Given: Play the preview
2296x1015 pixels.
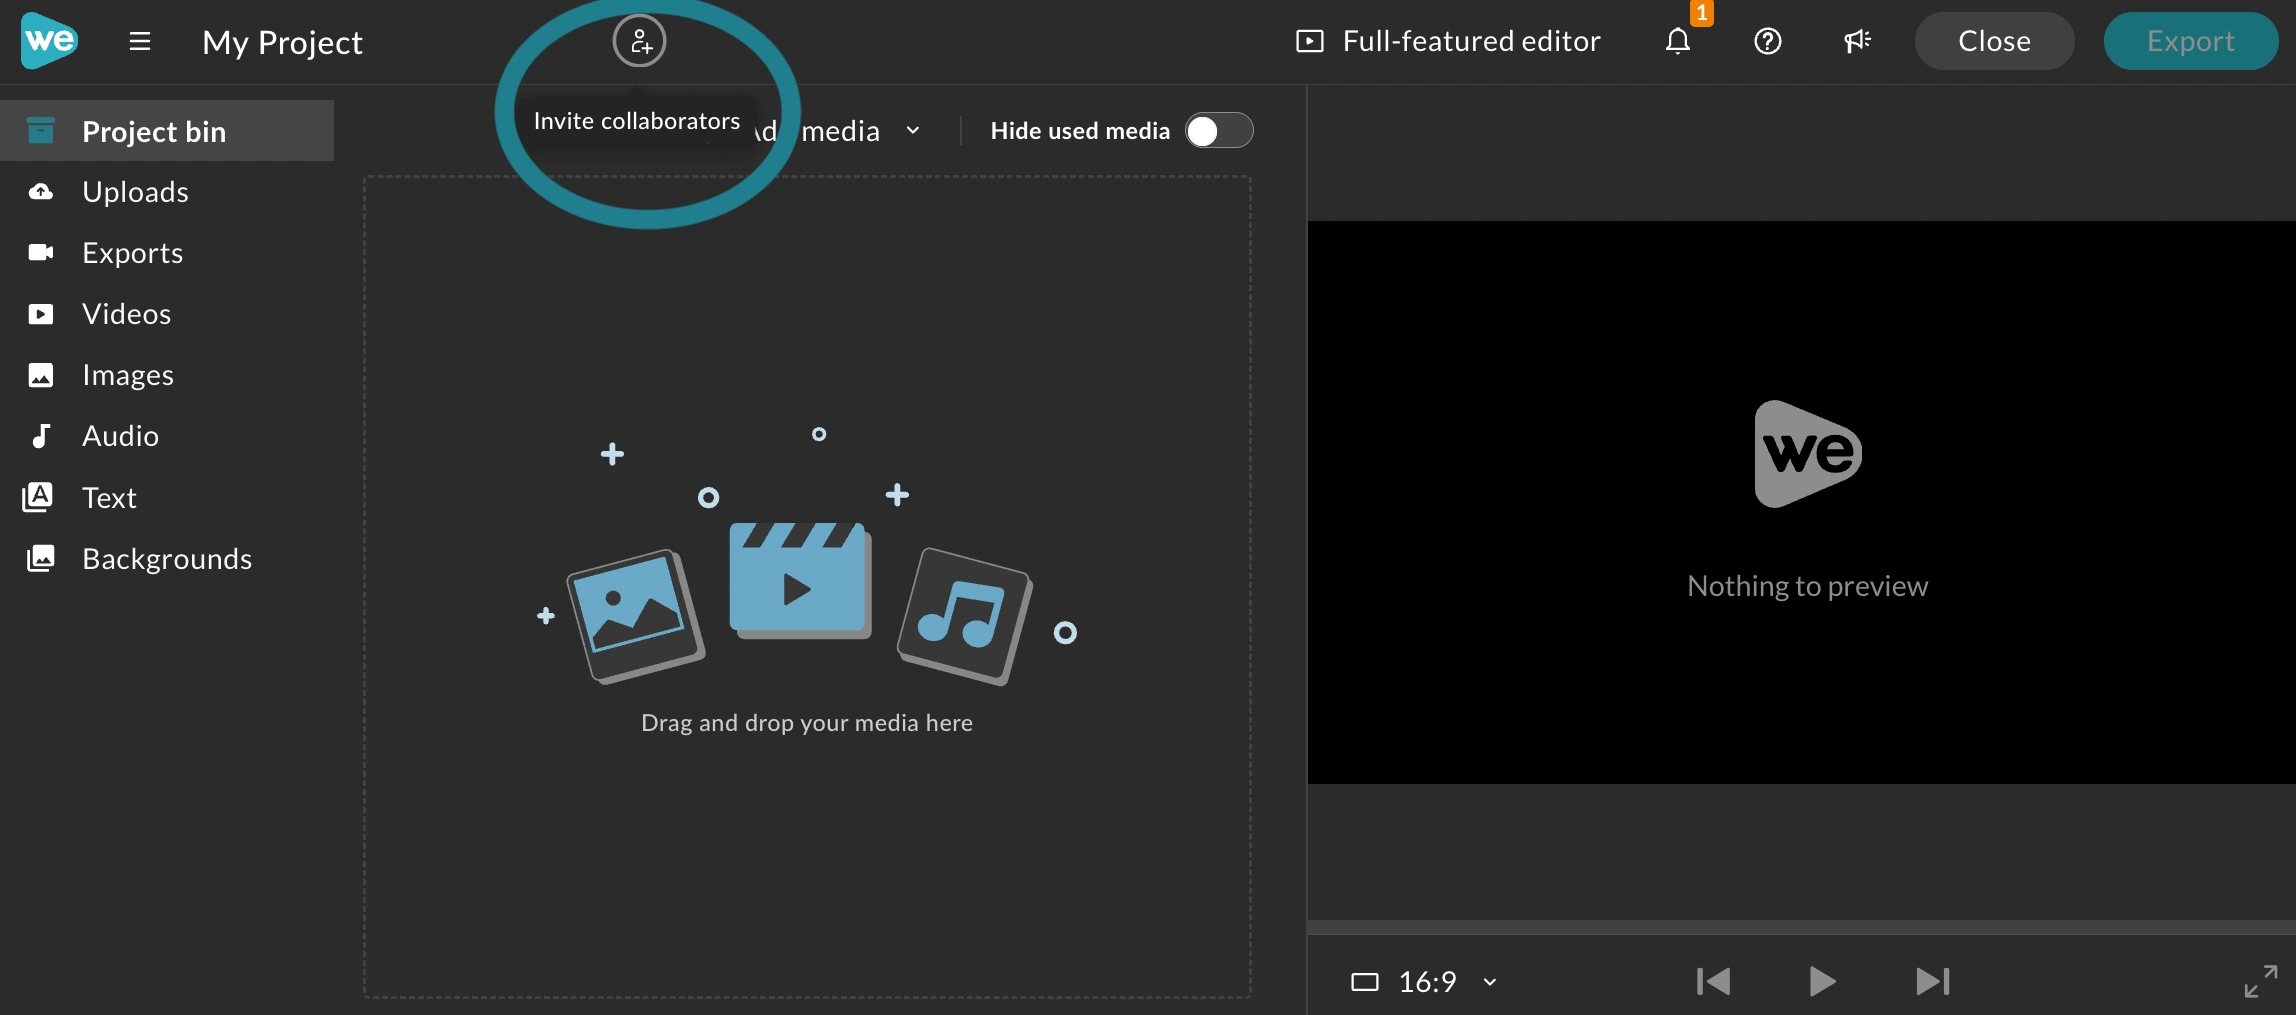Looking at the screenshot, I should point(1822,982).
